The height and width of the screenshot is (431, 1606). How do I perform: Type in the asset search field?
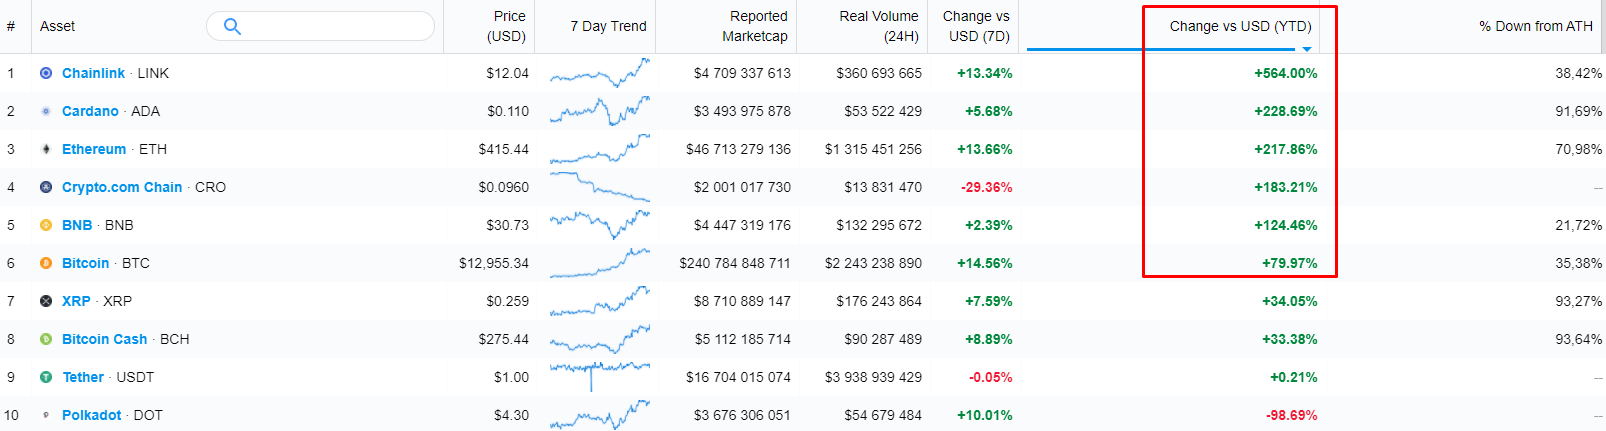(335, 26)
